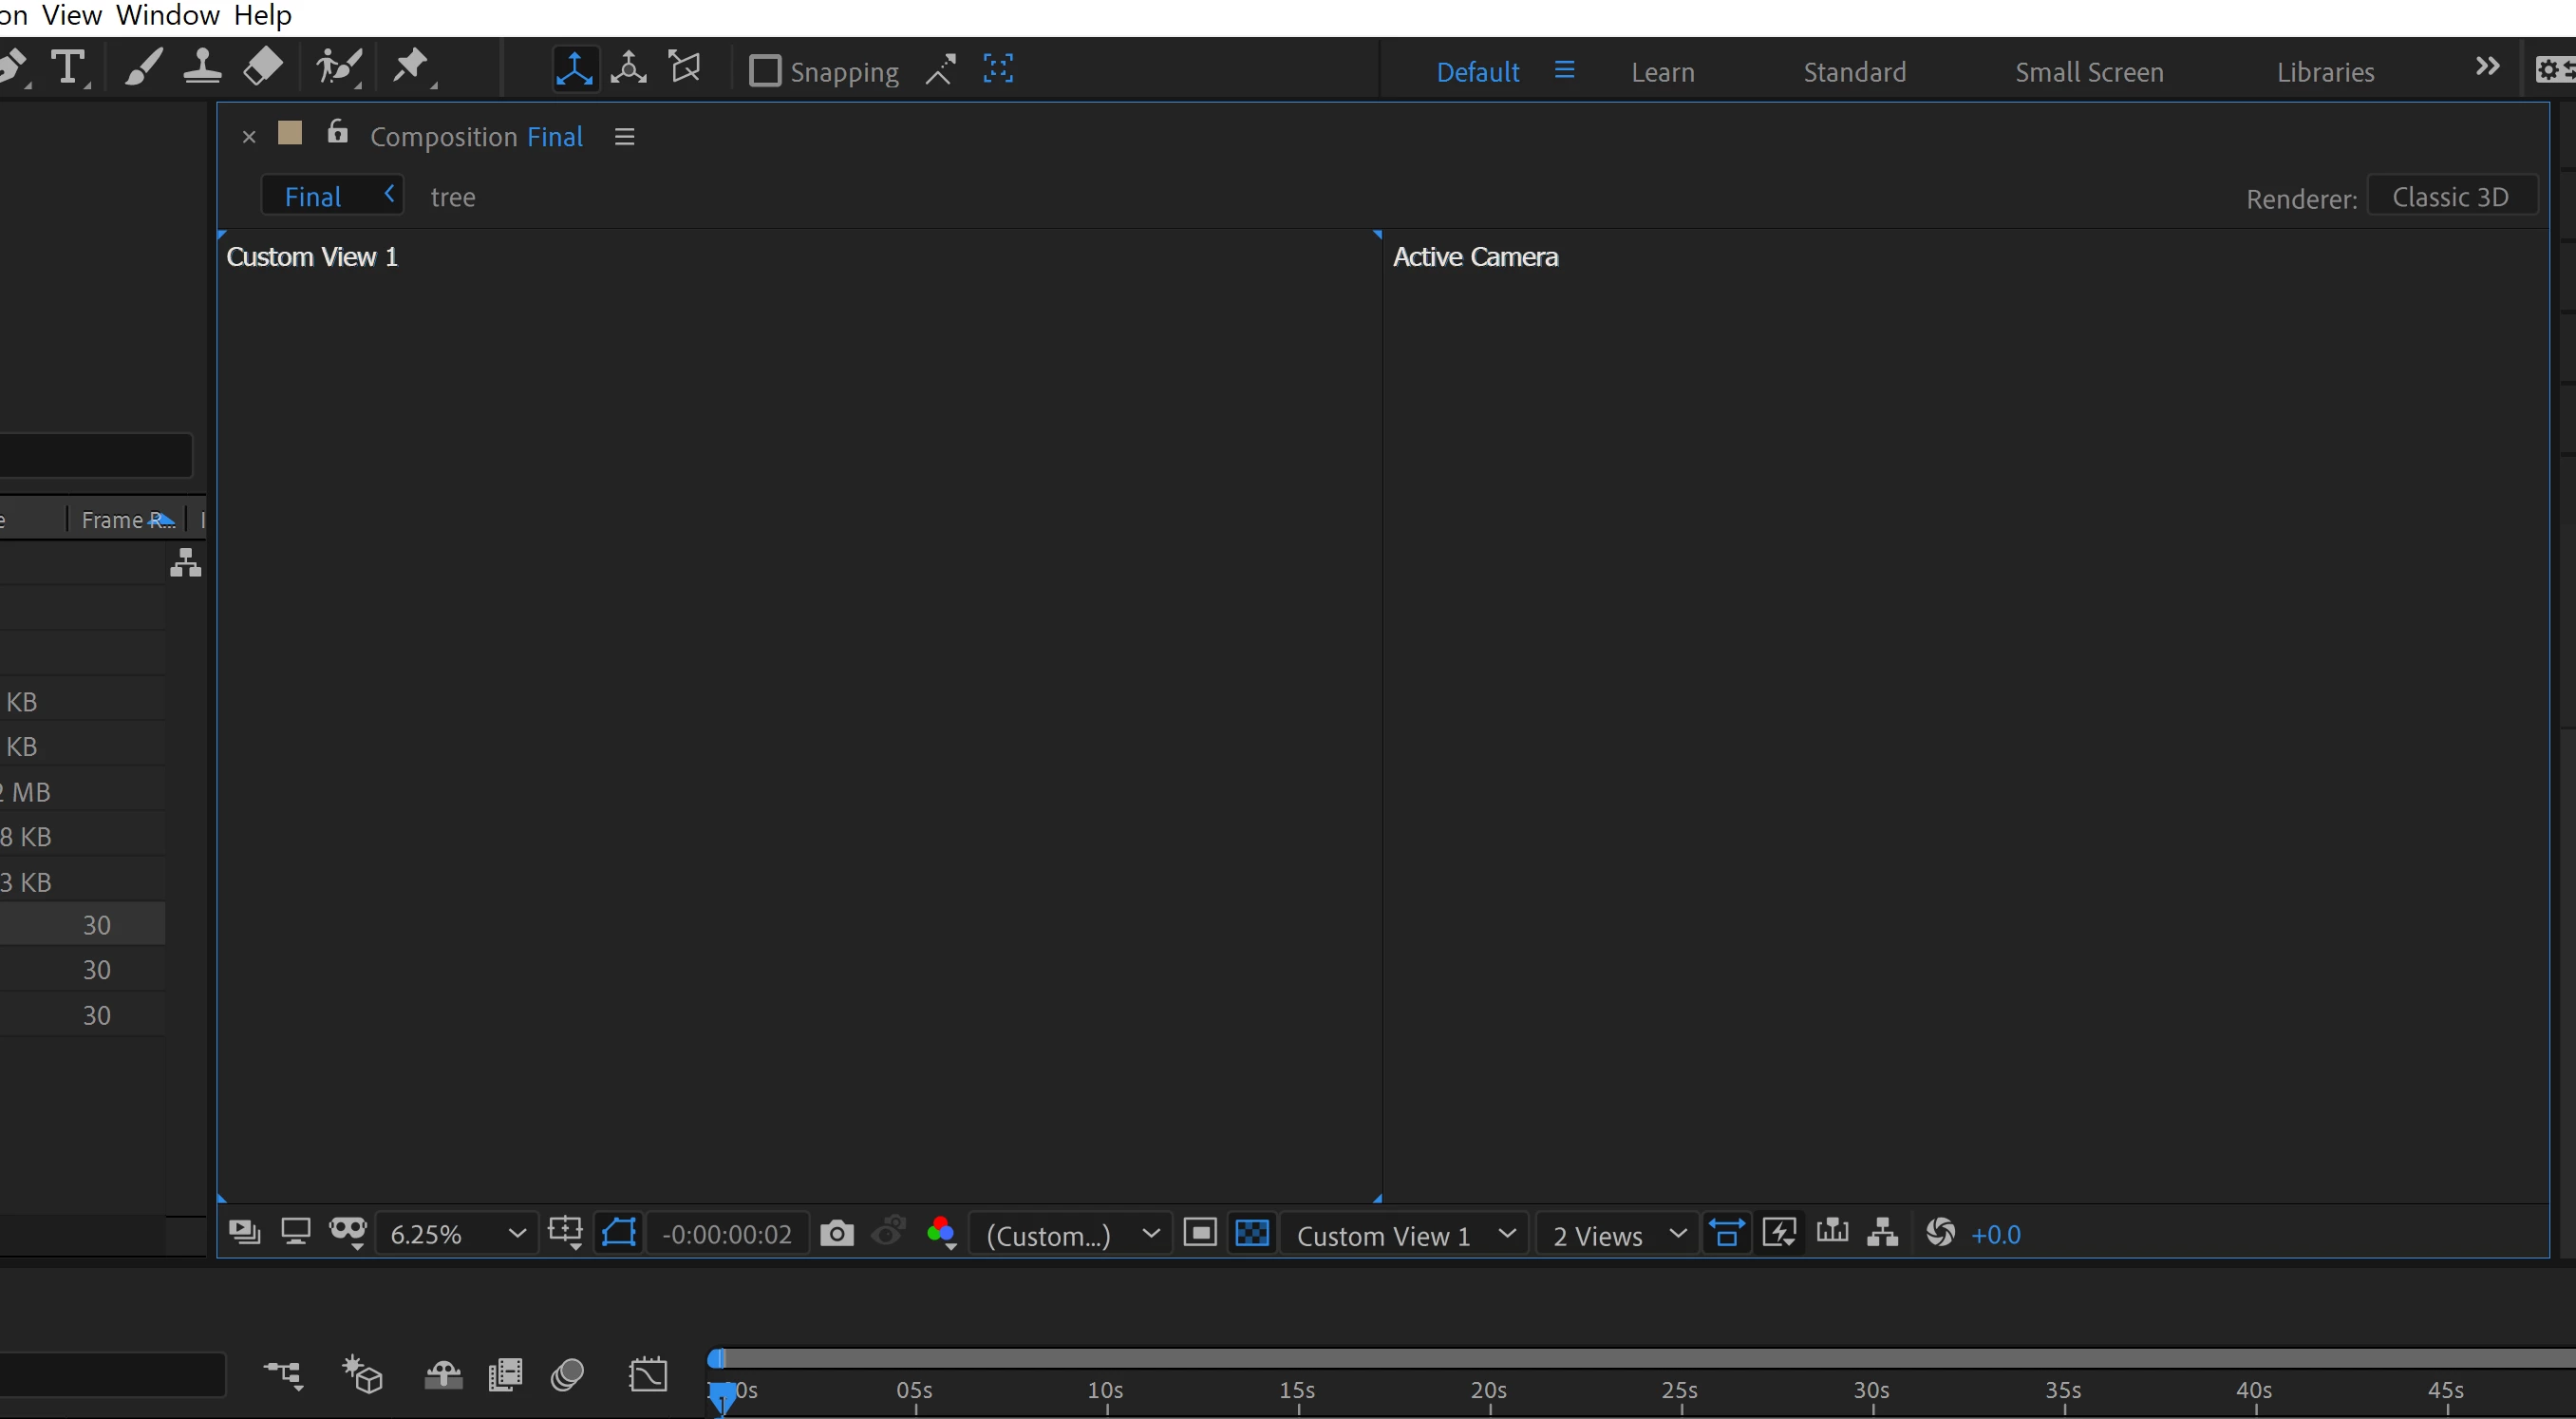Take a snapshot with camera icon
The height and width of the screenshot is (1419, 2576).
click(836, 1233)
